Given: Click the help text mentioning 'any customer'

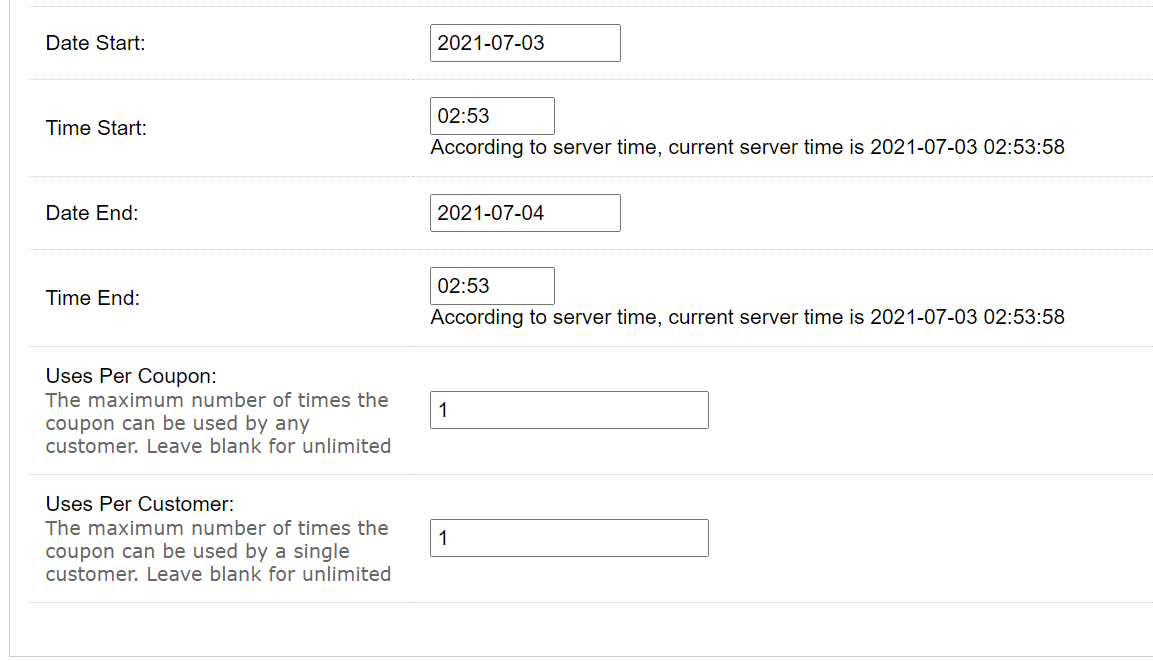Looking at the screenshot, I should (218, 423).
